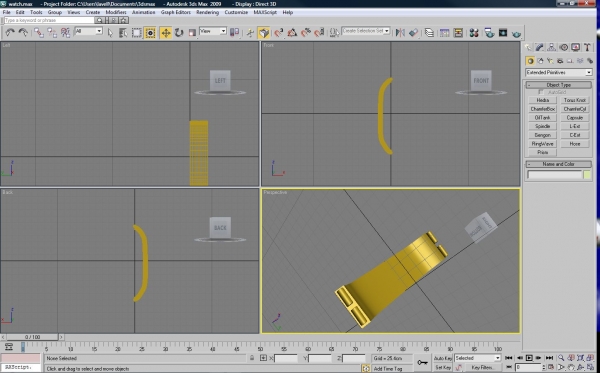The image size is (600, 373).
Task: Open the File menu
Action: point(7,12)
